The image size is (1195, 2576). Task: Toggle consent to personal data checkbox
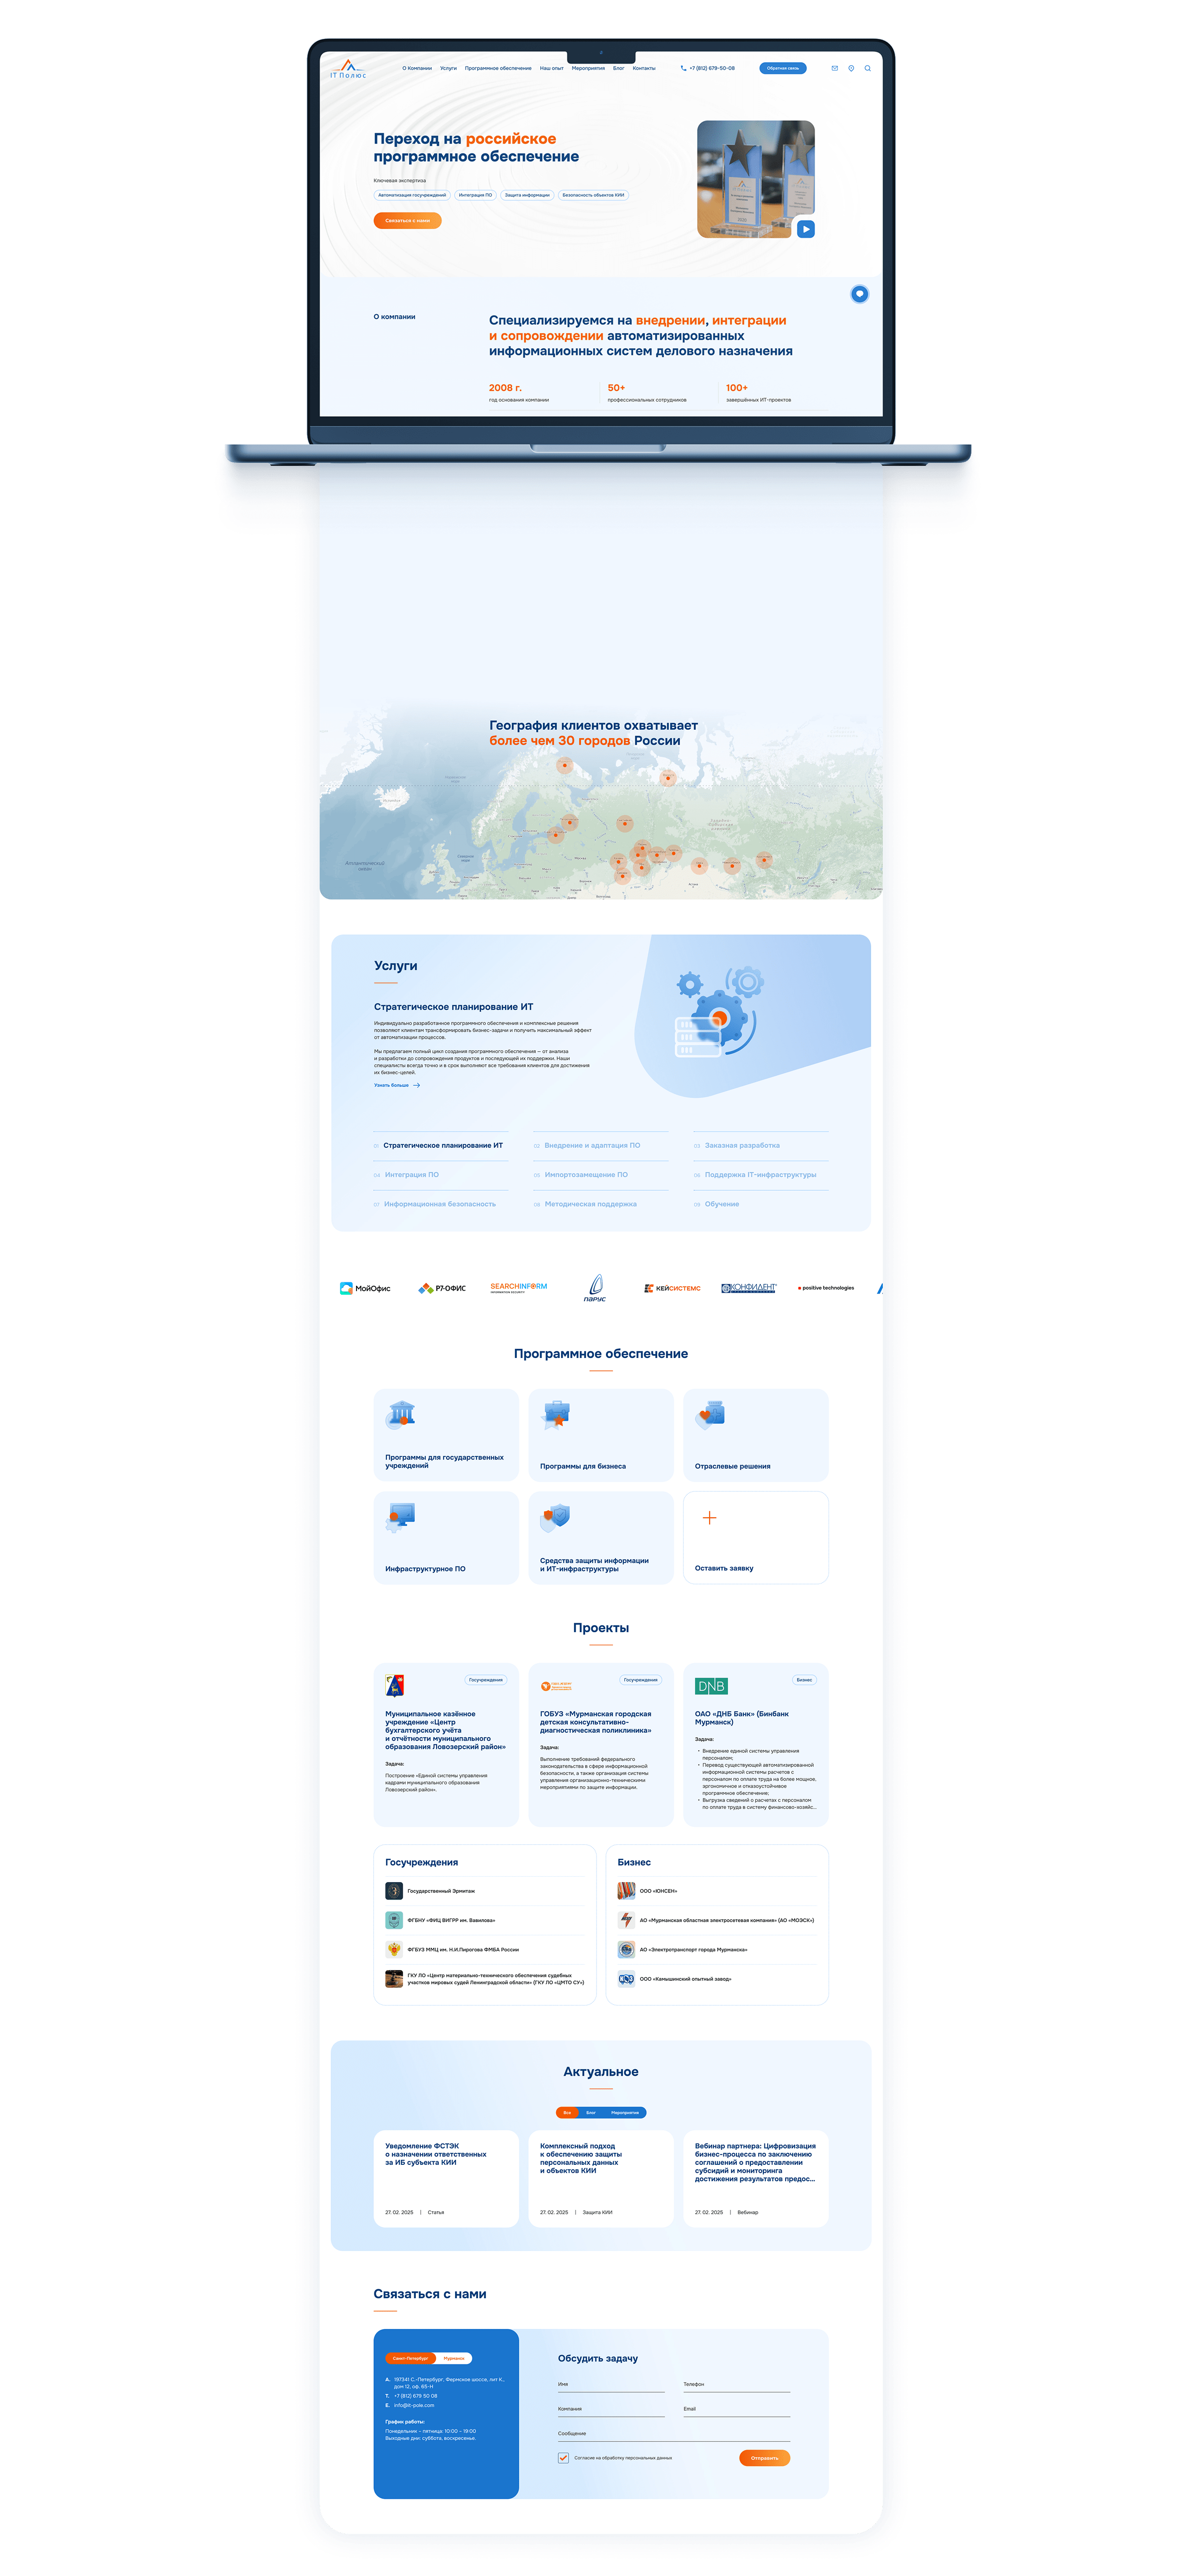click(563, 2457)
